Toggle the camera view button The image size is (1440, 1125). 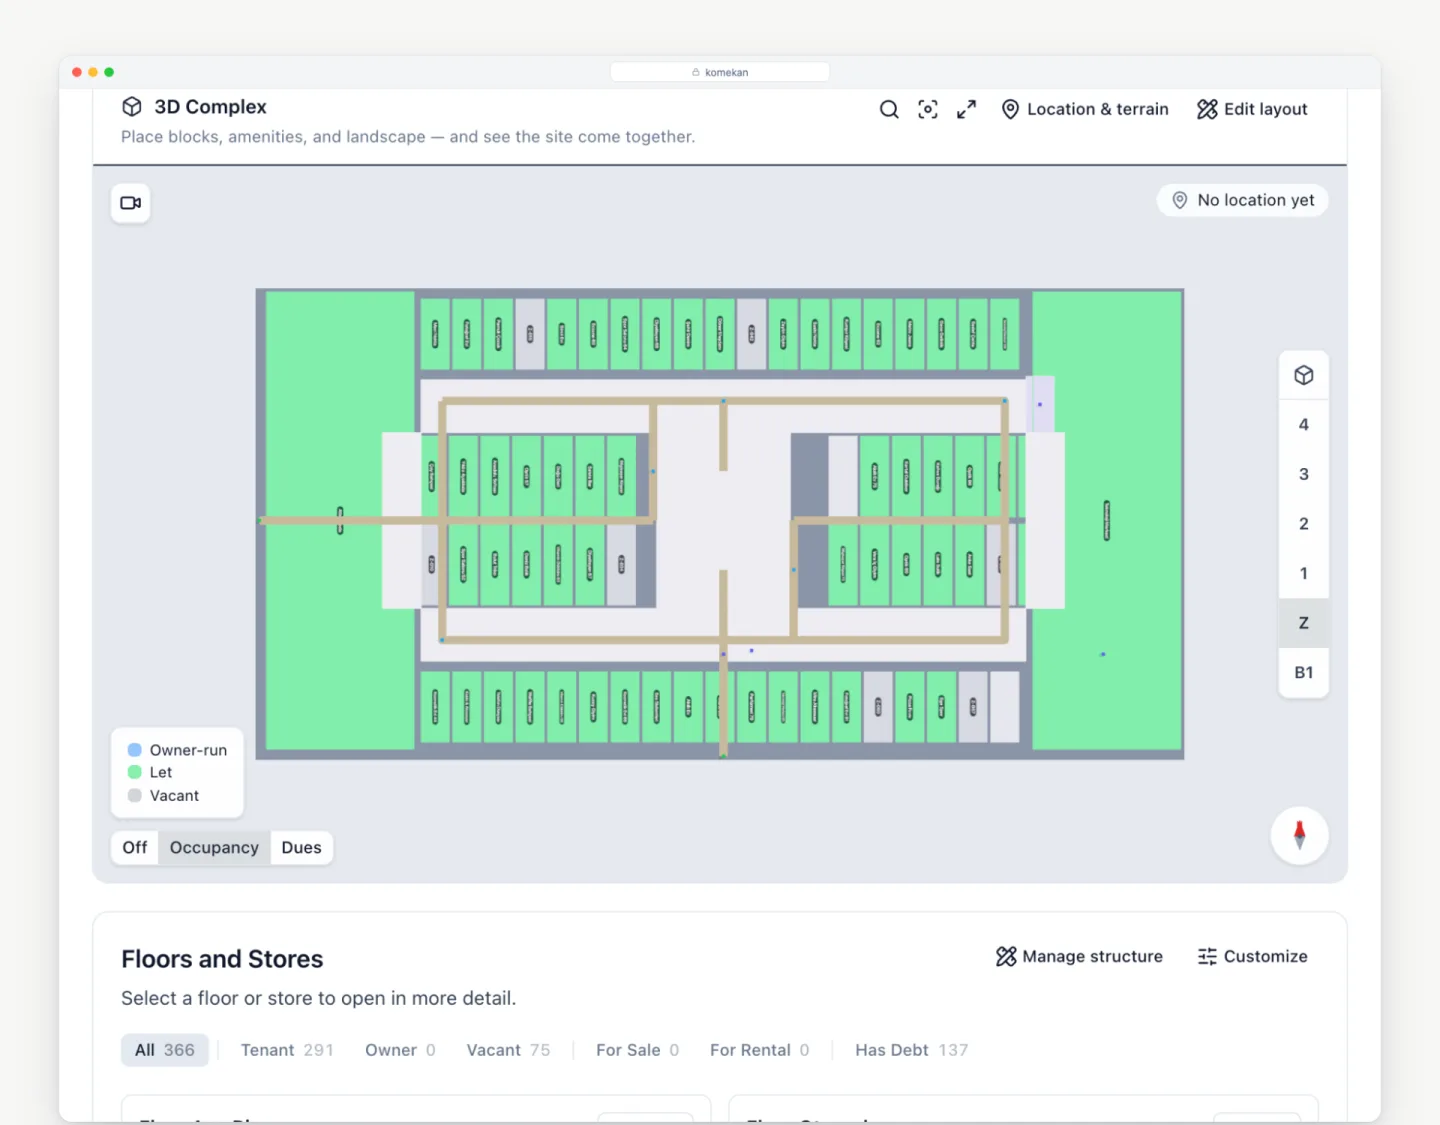130,203
